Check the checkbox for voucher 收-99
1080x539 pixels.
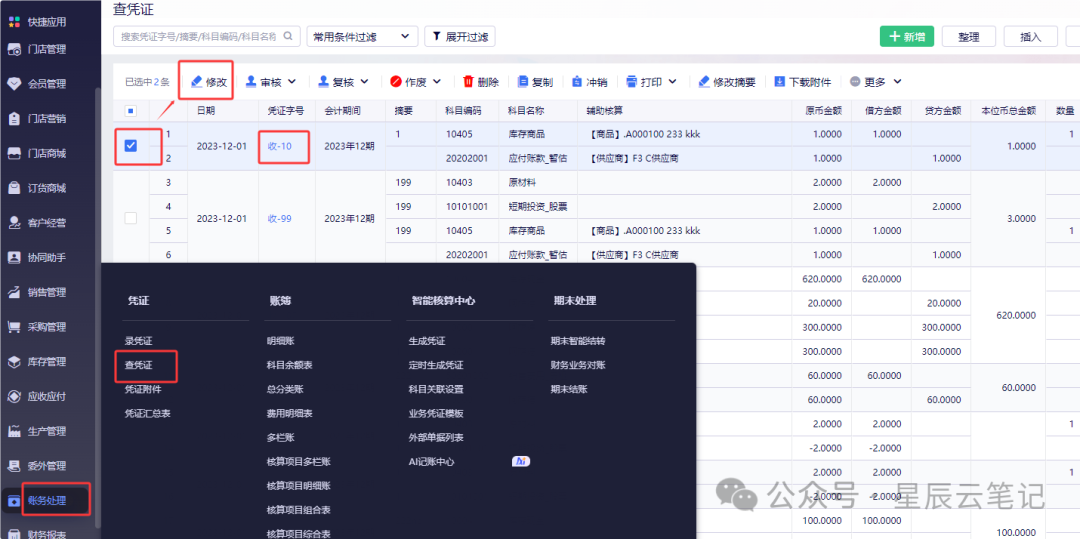tap(130, 218)
